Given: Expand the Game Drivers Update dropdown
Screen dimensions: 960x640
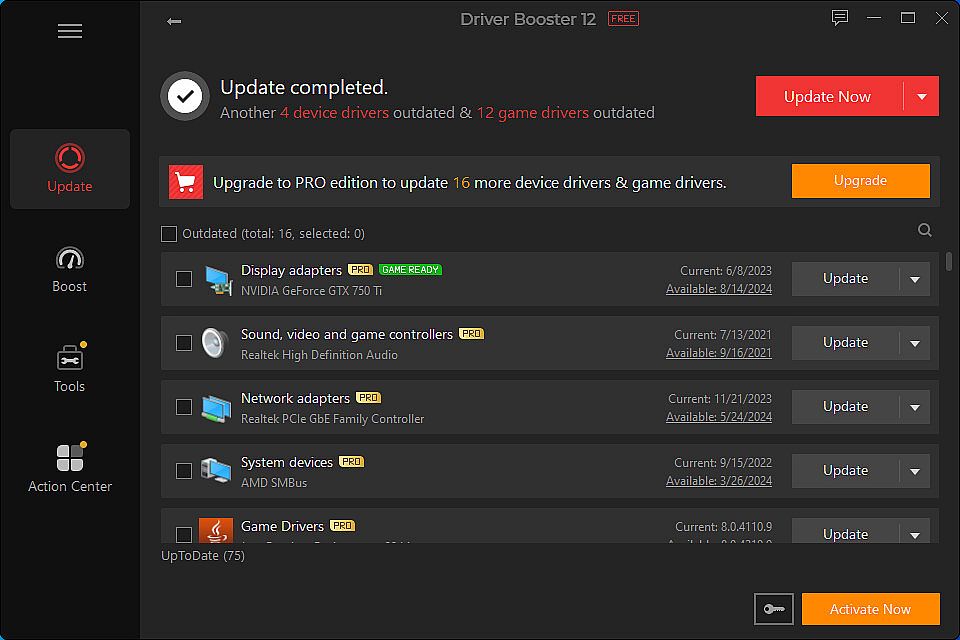Looking at the screenshot, I should point(915,533).
